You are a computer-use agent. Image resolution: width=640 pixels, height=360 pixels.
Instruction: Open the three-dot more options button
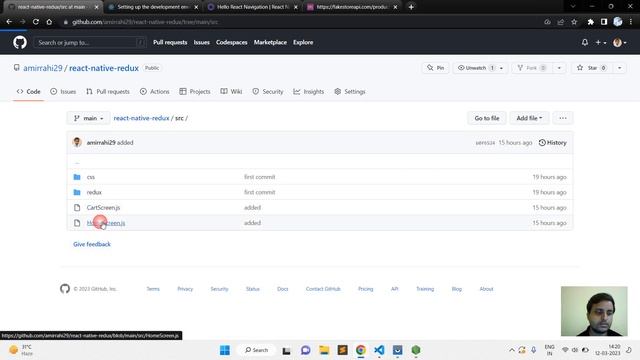563,118
